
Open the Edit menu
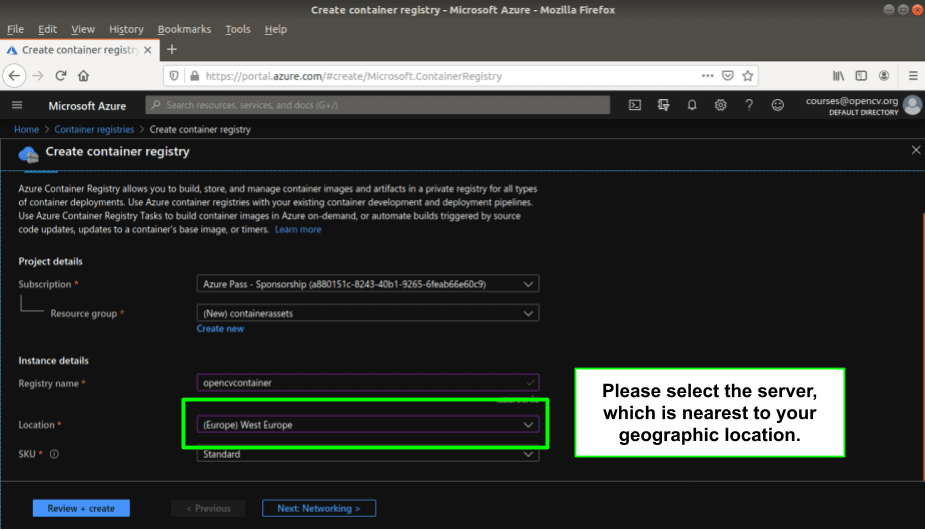47,29
